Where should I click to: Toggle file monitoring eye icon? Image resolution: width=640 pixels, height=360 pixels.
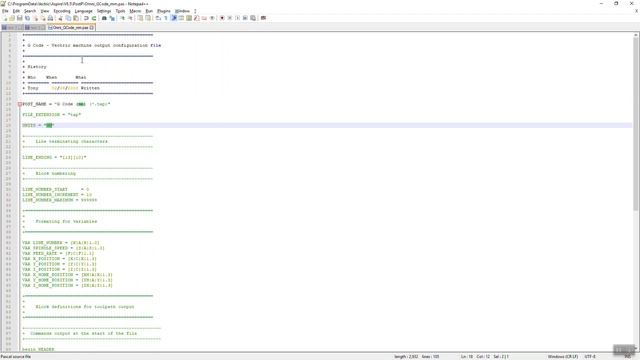[212, 18]
